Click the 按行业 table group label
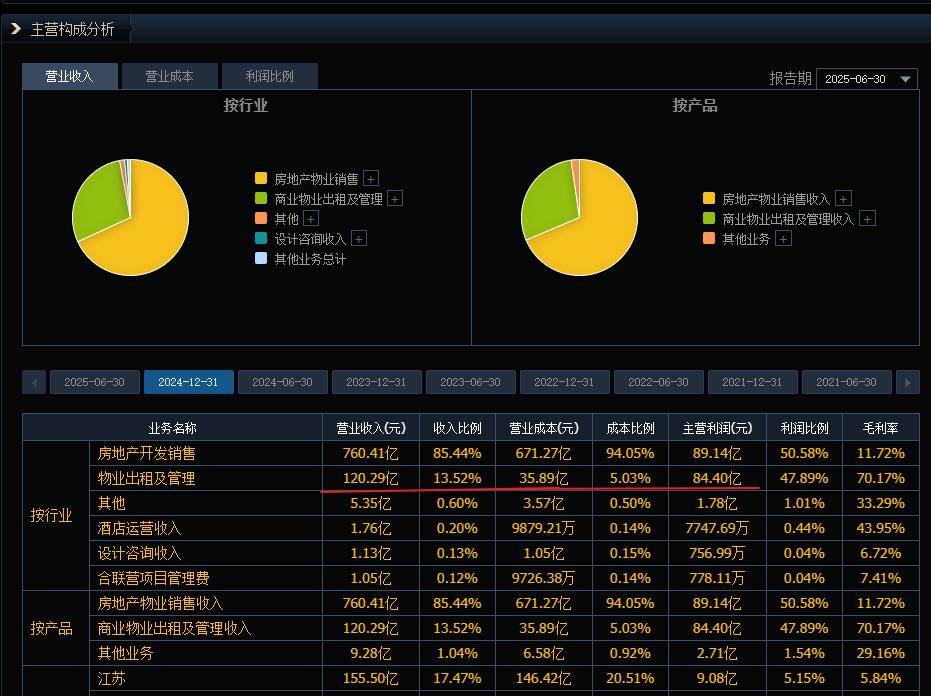The image size is (931, 696). tap(52, 515)
